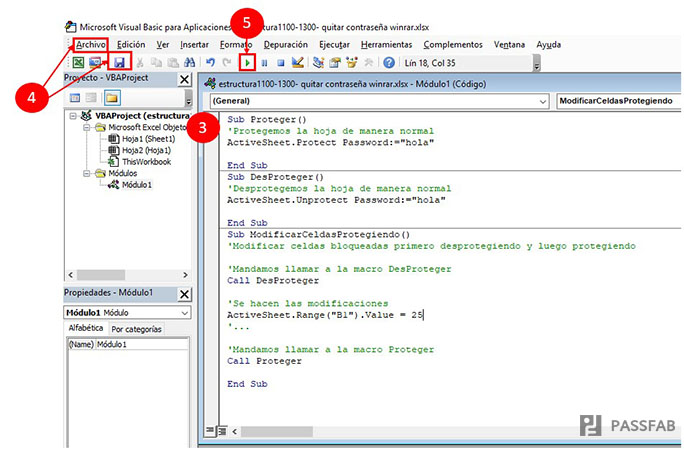Screen dimensions: 684x450
Task: Open the Formato menu
Action: click(236, 44)
